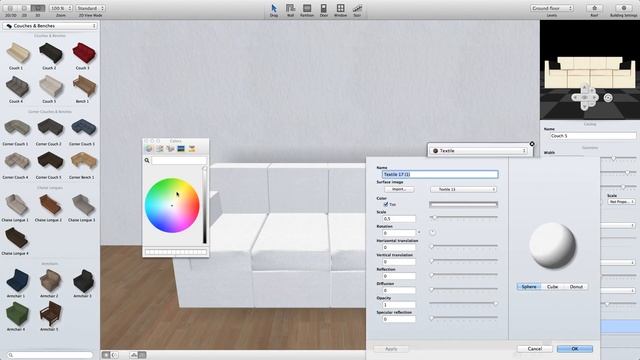Cancel the material dialog
This screenshot has height=360, width=640.
[535, 349]
